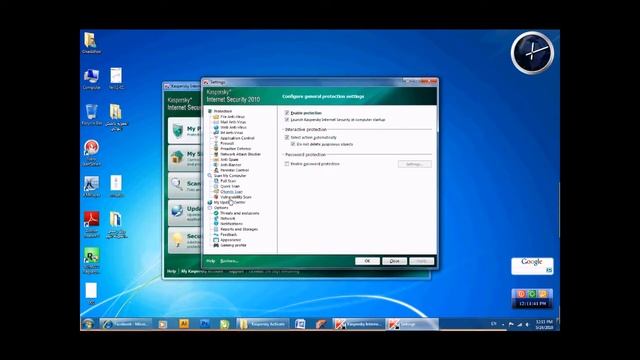Toggle Select action automatically checkbox
This screenshot has width=640, height=360.
click(287, 138)
